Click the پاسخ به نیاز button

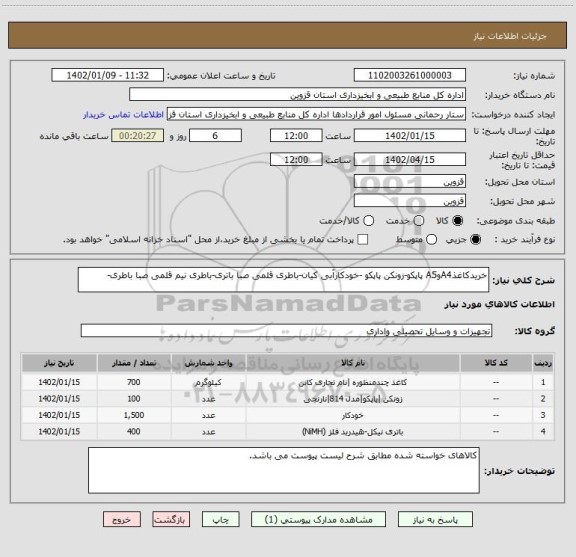click(x=435, y=520)
